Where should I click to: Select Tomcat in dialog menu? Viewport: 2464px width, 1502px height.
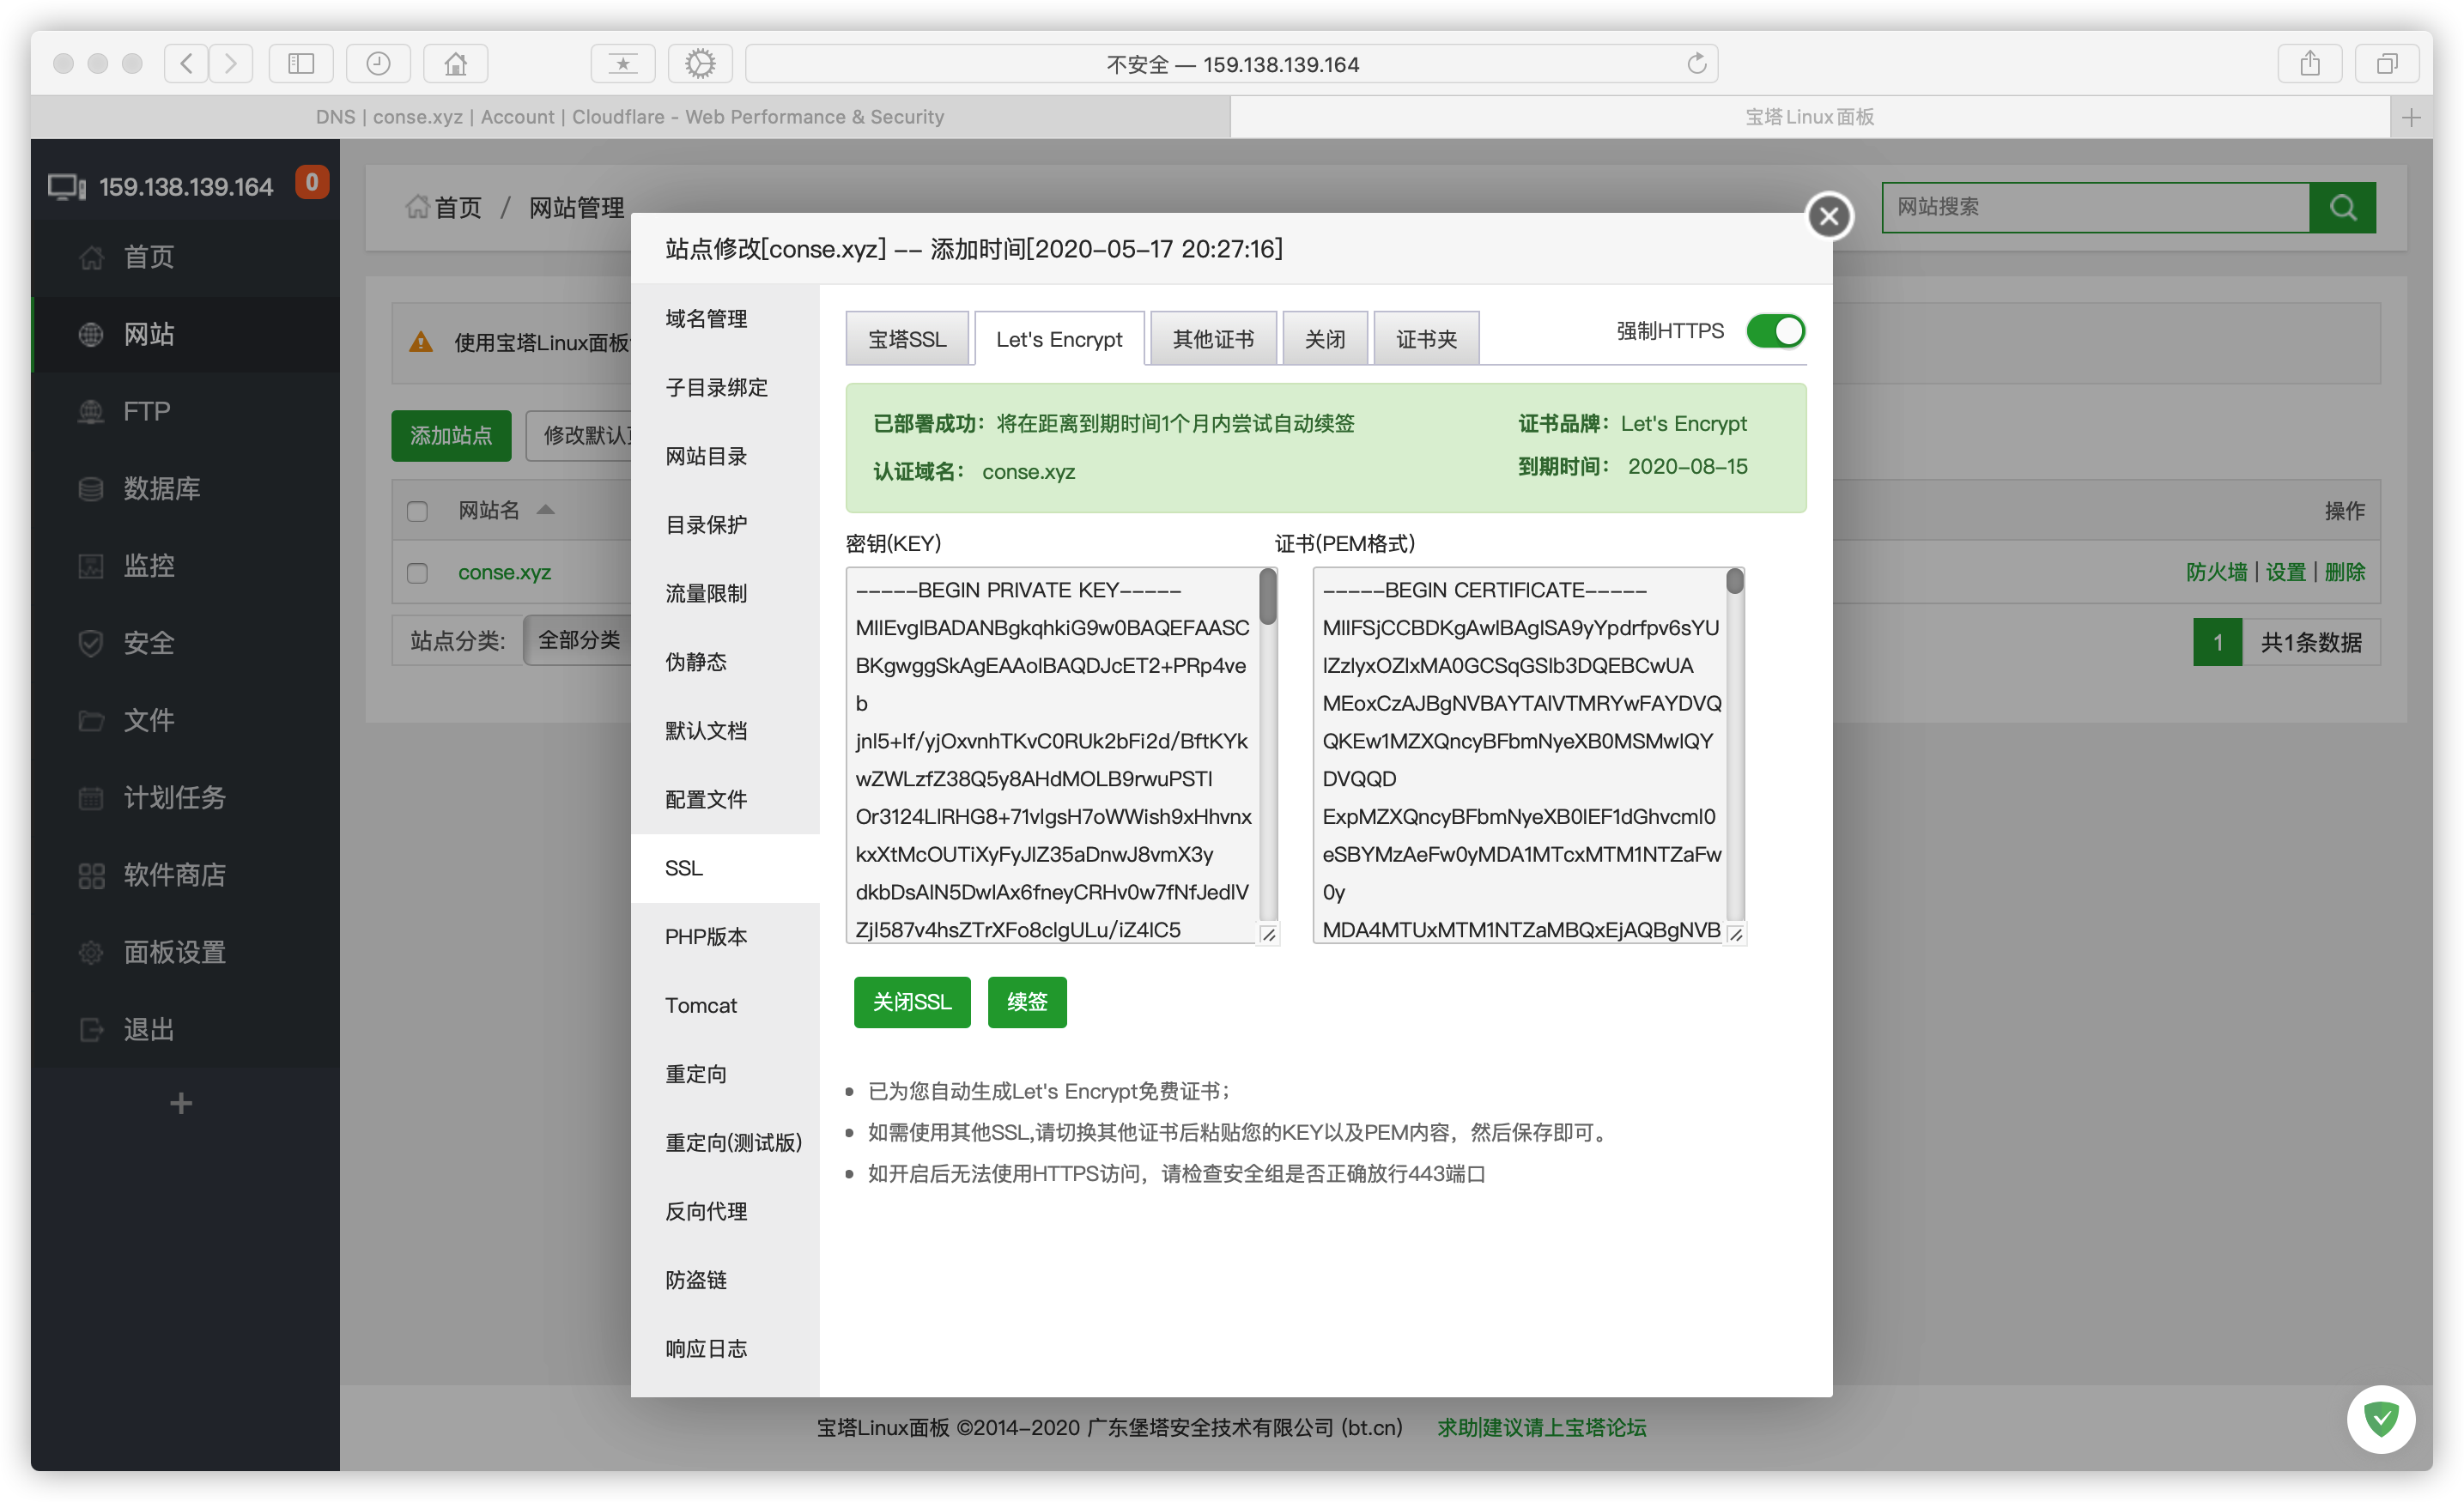(725, 1005)
